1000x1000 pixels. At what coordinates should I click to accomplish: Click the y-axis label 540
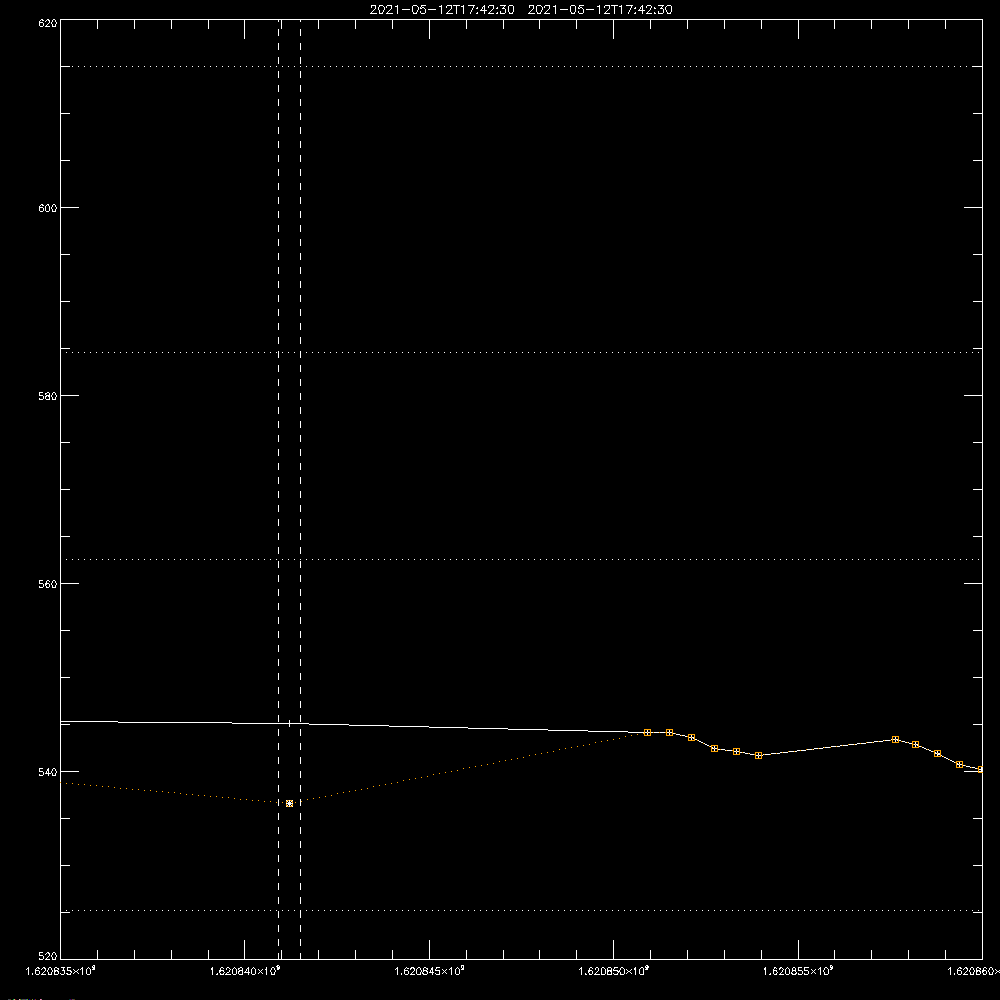pos(48,772)
